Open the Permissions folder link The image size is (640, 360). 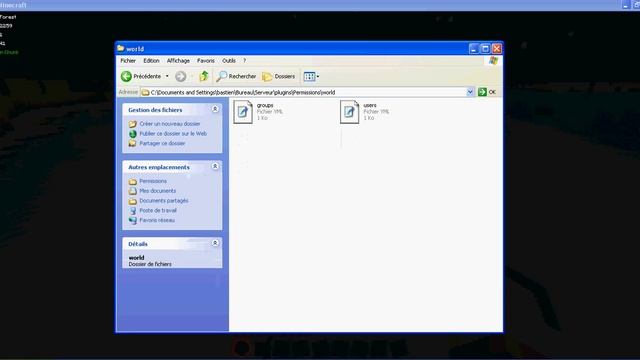click(153, 181)
